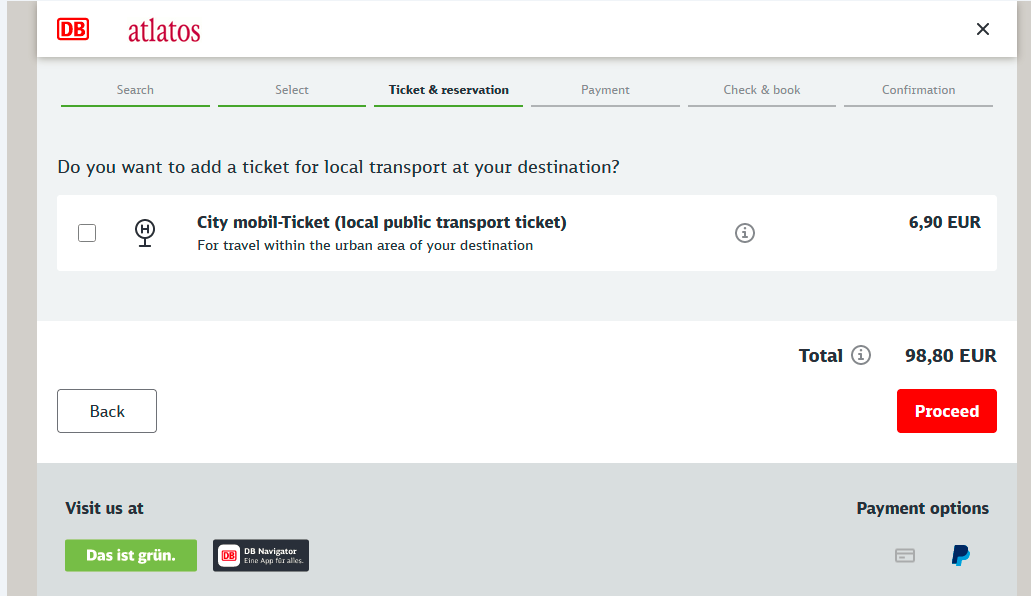Jump to the Check & book step
Image resolution: width=1031 pixels, height=596 pixels.
click(761, 90)
